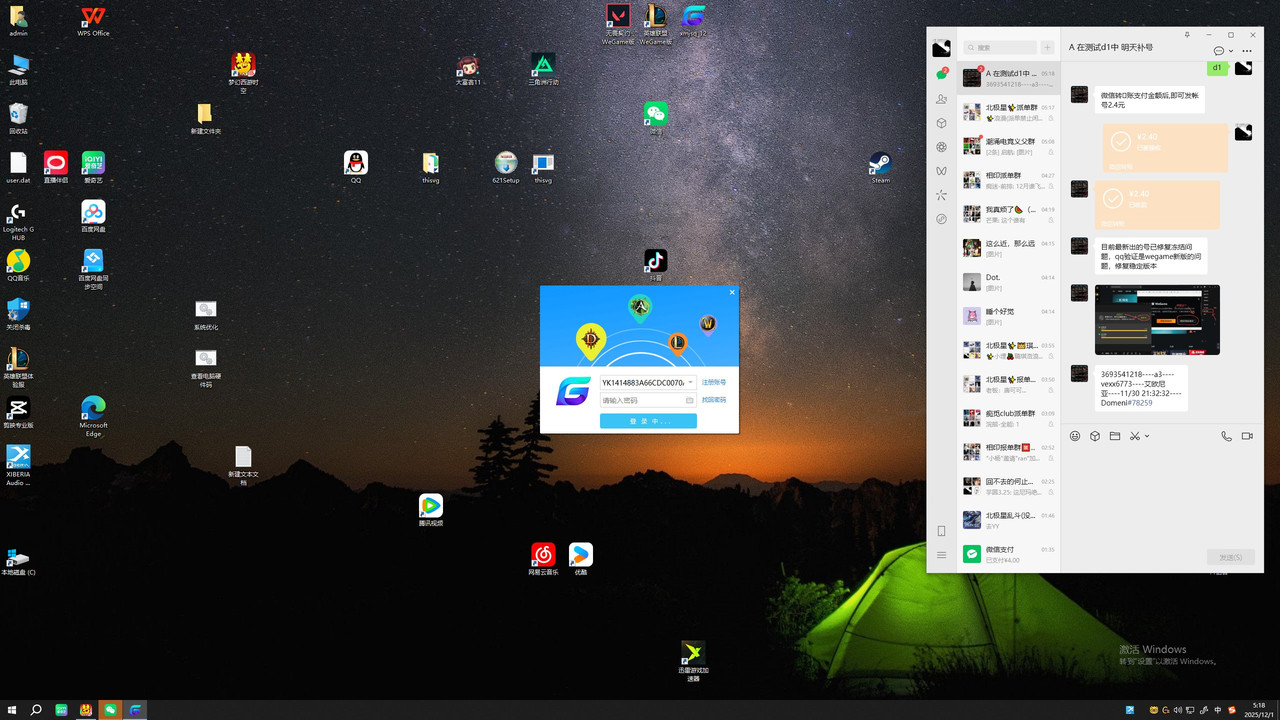Open the 腾讯视频 desktop icon

pos(431,510)
